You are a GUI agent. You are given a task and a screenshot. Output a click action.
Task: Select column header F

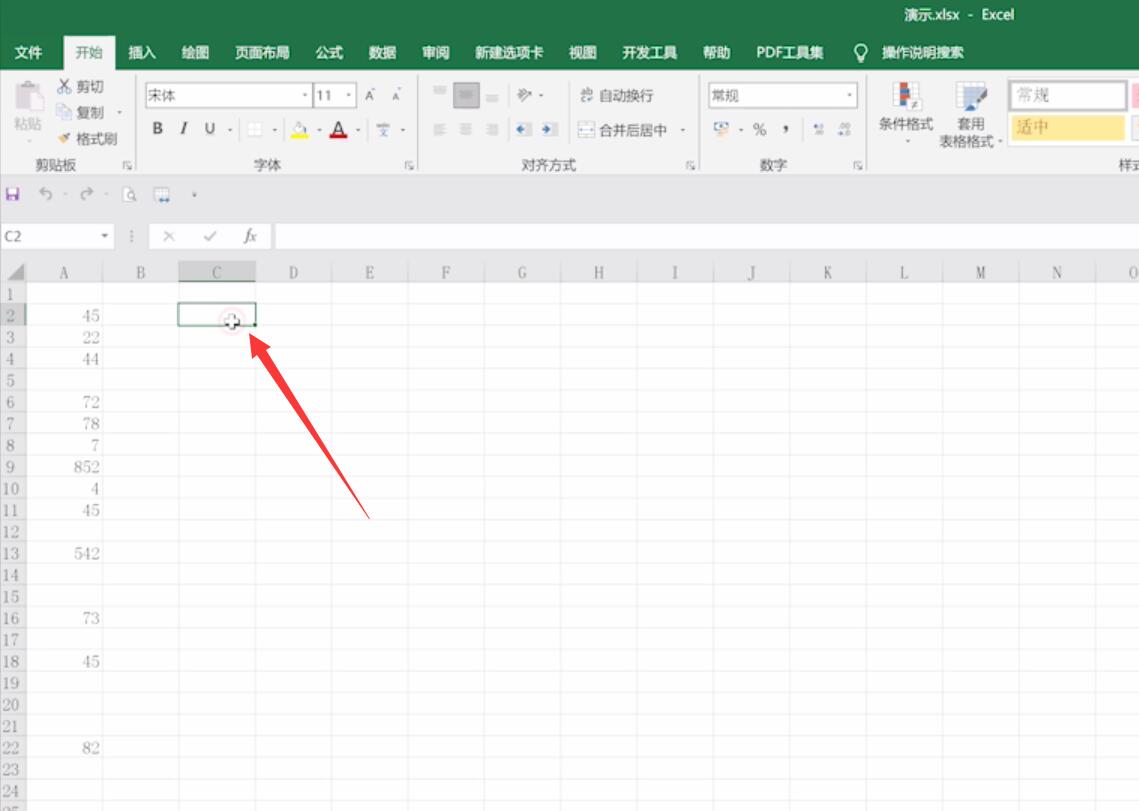pyautogui.click(x=445, y=273)
